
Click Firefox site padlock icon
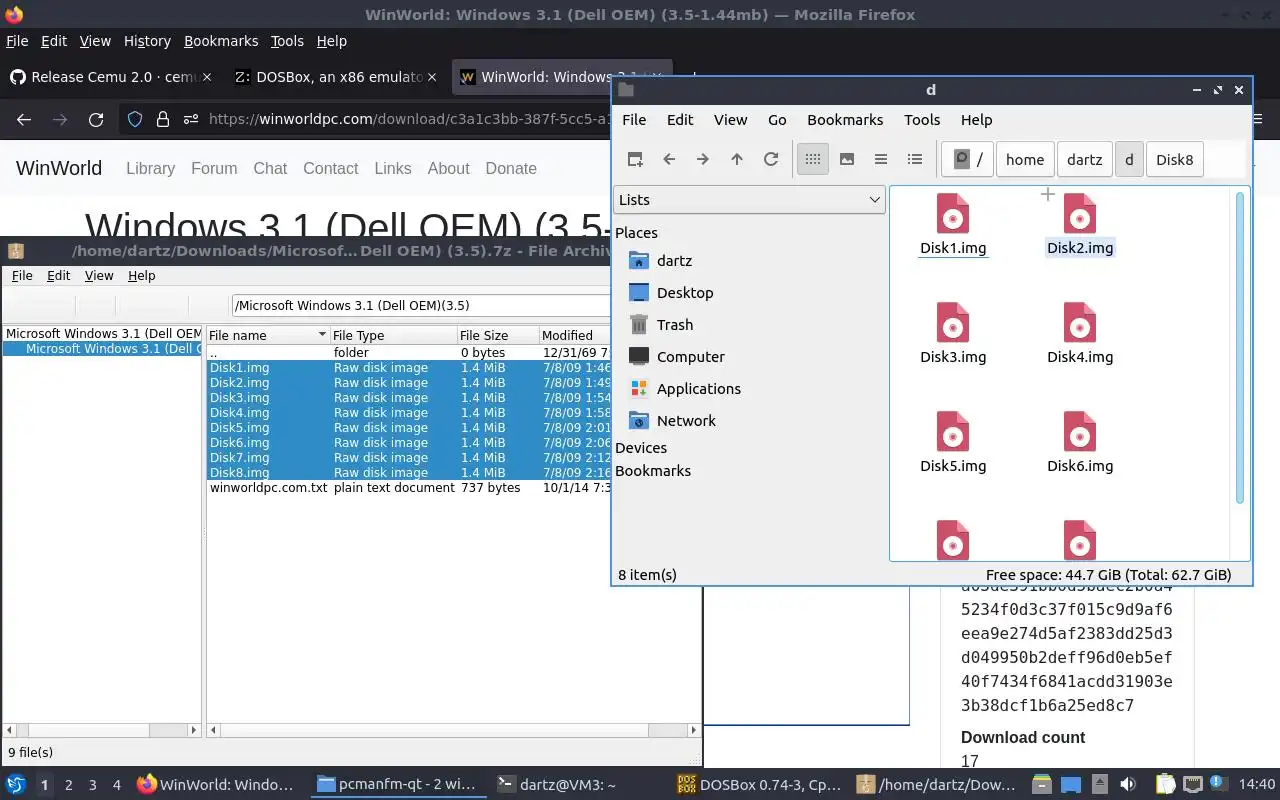coord(162,120)
